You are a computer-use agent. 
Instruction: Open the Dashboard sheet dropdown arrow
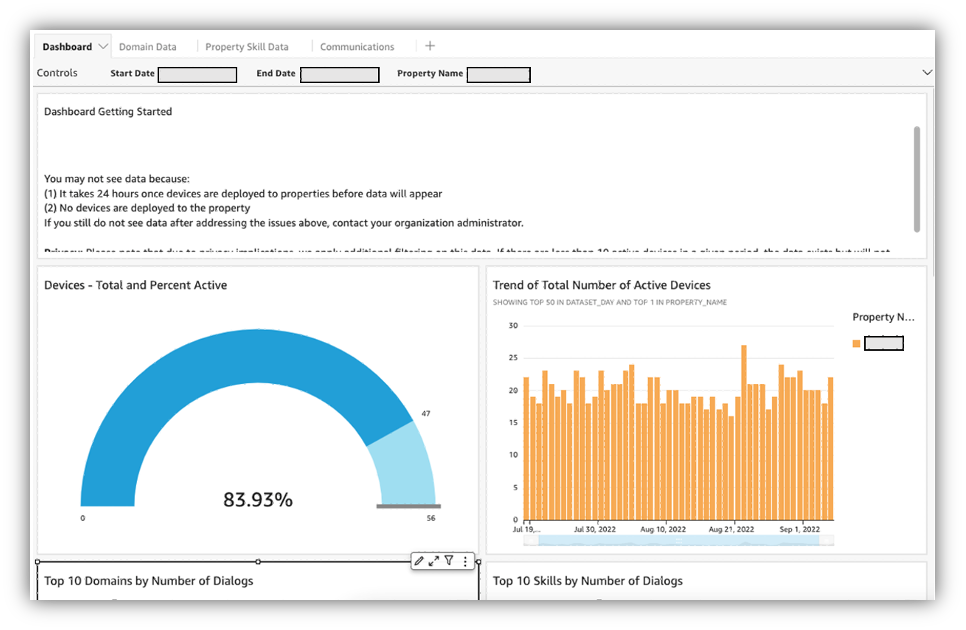click(104, 45)
